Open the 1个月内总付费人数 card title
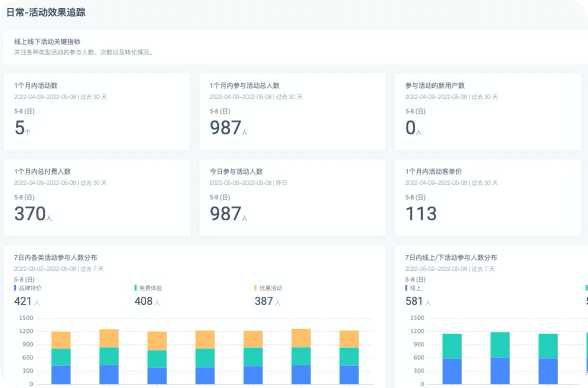Image resolution: width=588 pixels, height=388 pixels. (42, 171)
